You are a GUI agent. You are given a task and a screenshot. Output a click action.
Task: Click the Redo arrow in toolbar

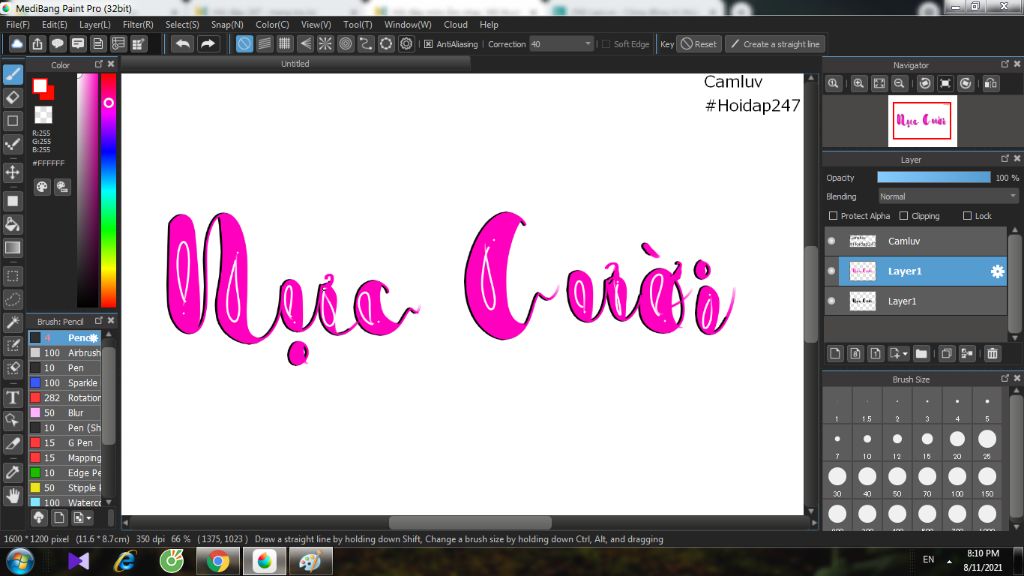coord(208,44)
